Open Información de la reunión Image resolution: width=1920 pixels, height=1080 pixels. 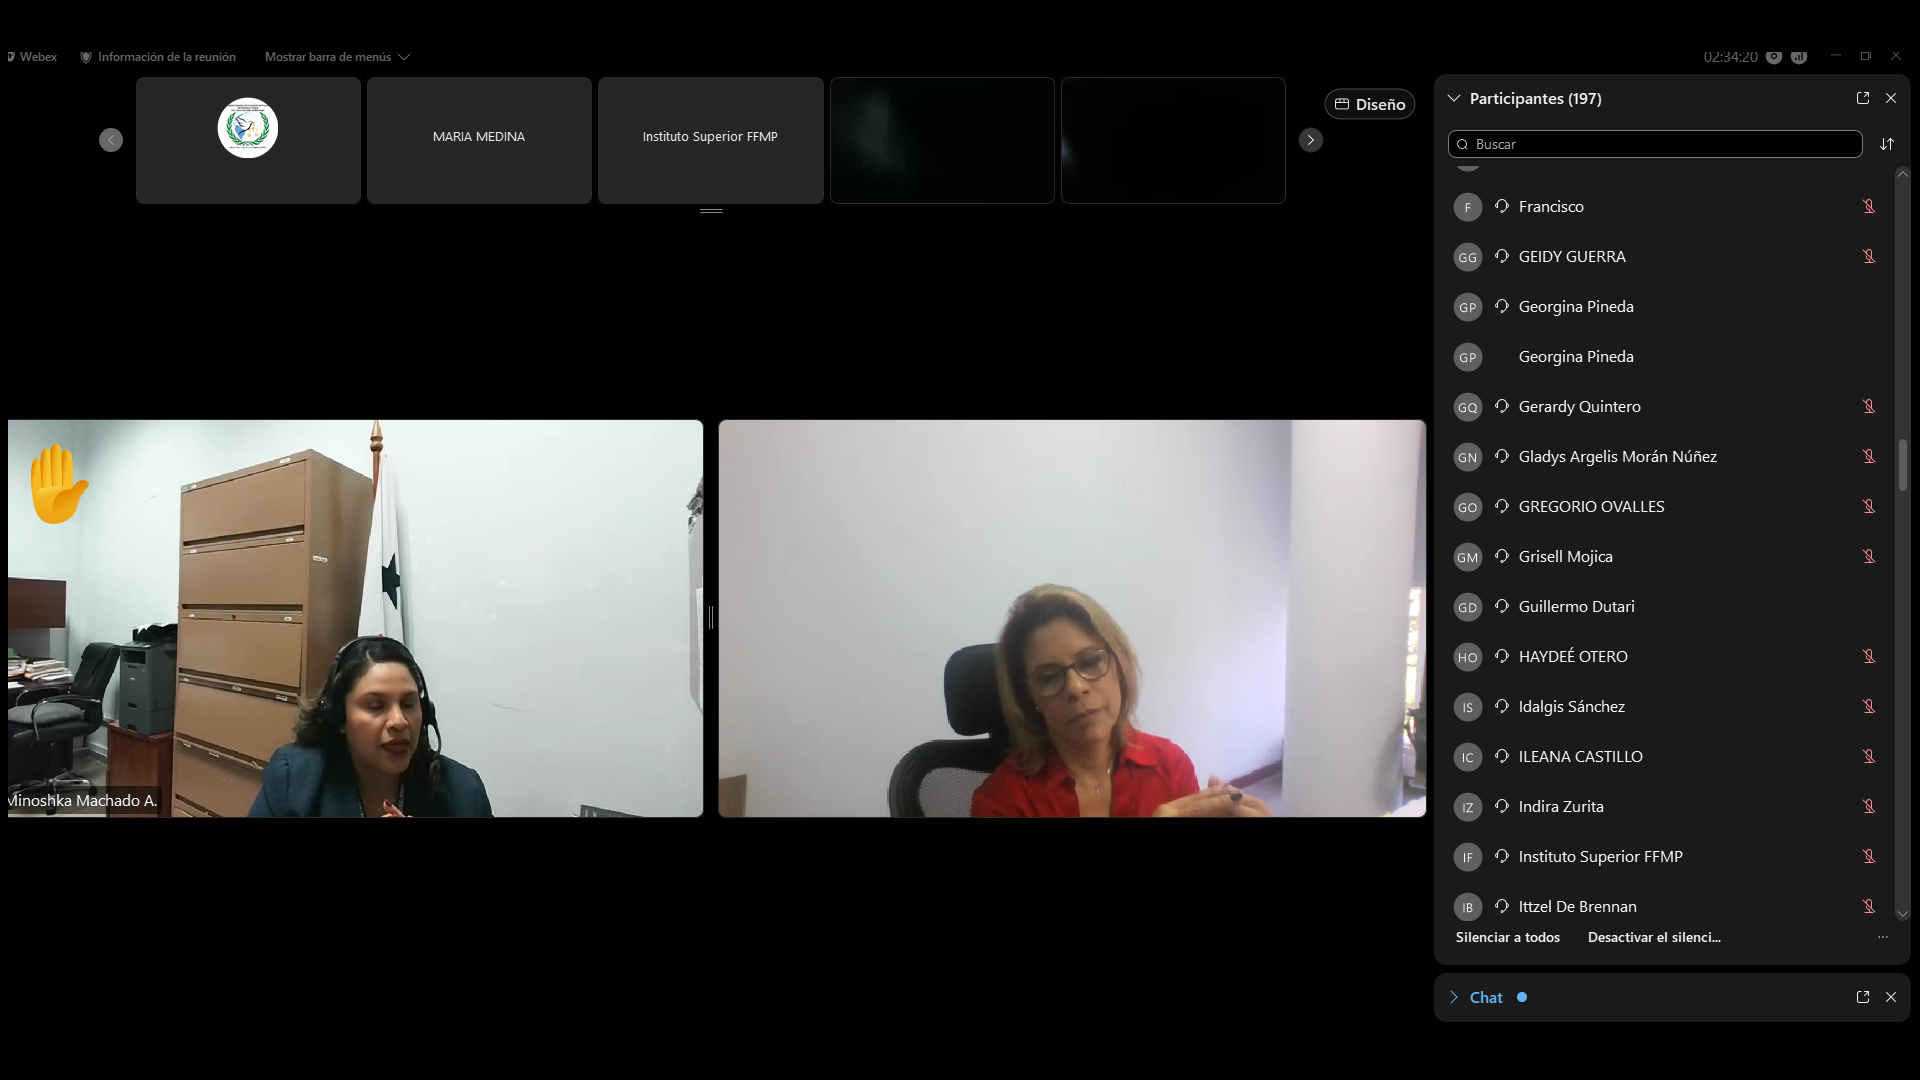point(158,57)
